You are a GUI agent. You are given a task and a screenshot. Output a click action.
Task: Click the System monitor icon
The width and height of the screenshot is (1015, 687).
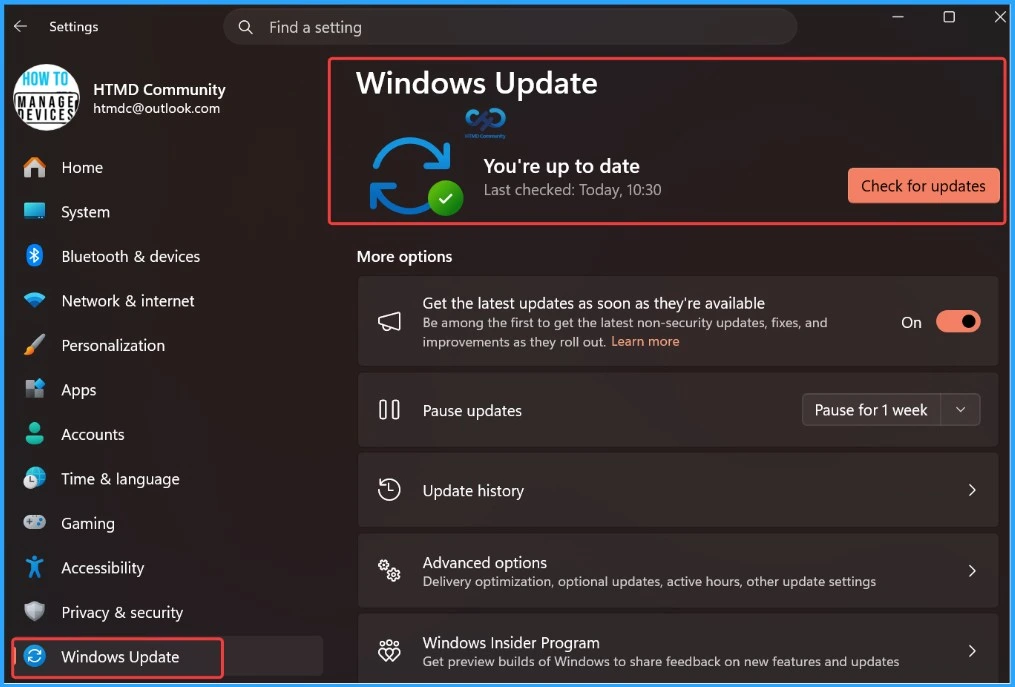coord(34,211)
